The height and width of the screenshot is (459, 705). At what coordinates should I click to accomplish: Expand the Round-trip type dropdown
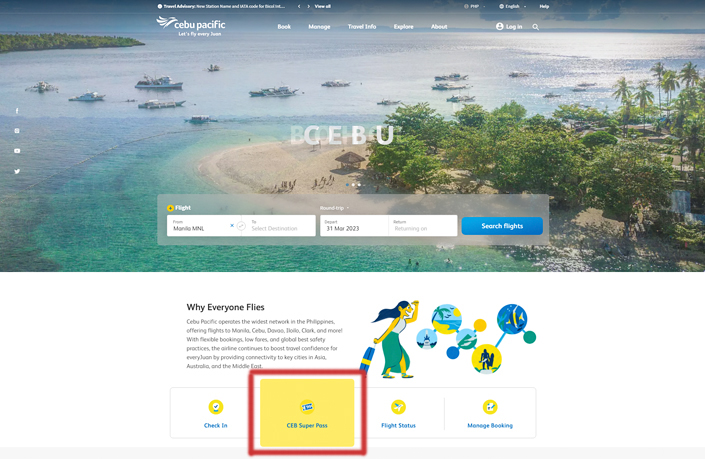[x=334, y=208]
